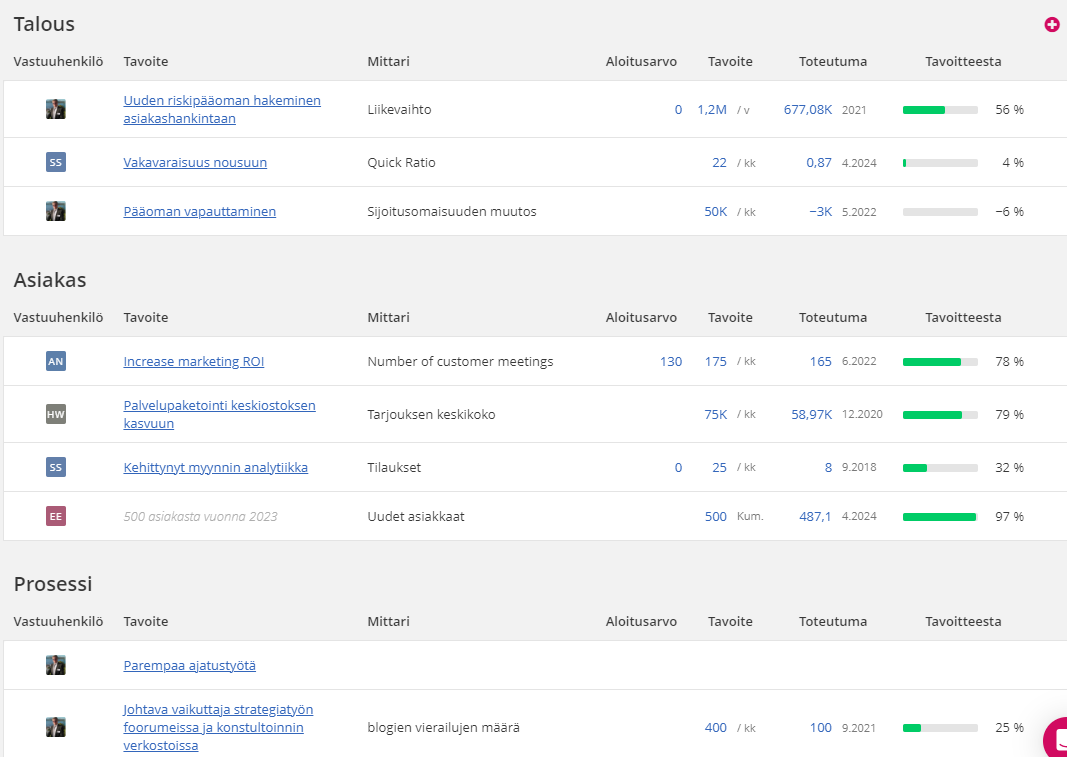This screenshot has width=1067, height=757.
Task: Click the greyed 500 asiakasta vuonna 2023 goal
Action: tap(200, 517)
